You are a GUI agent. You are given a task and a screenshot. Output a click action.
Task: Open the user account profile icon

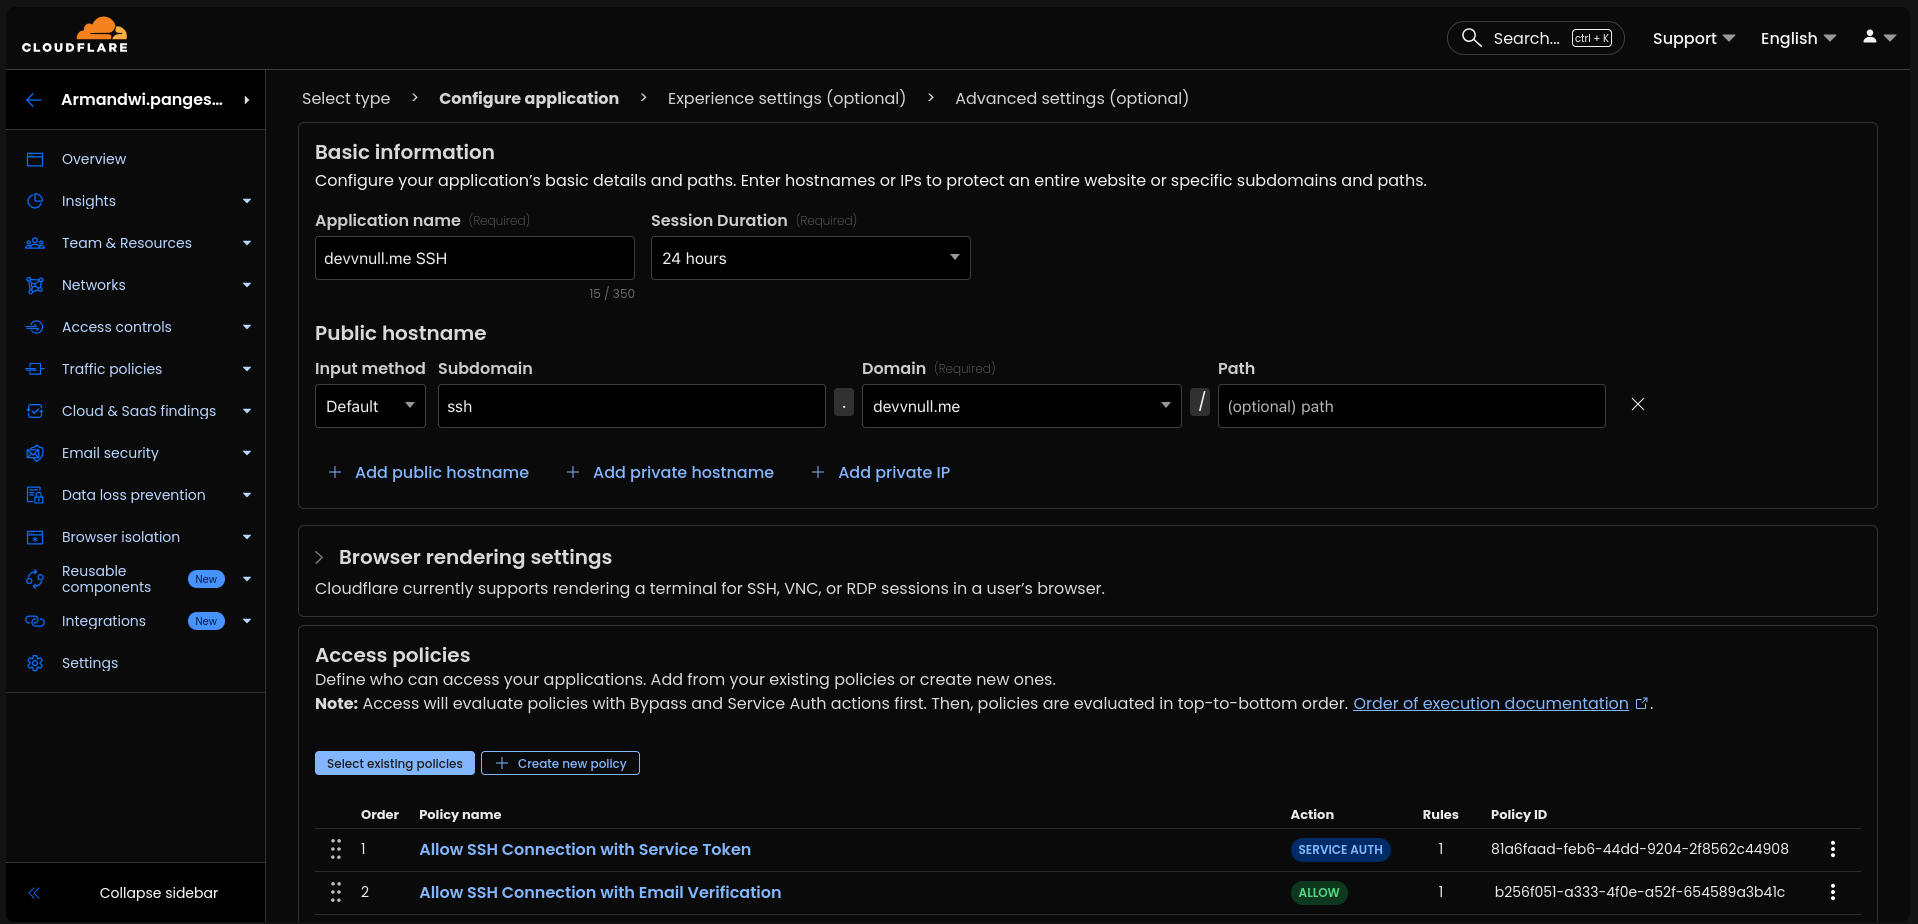[1870, 37]
